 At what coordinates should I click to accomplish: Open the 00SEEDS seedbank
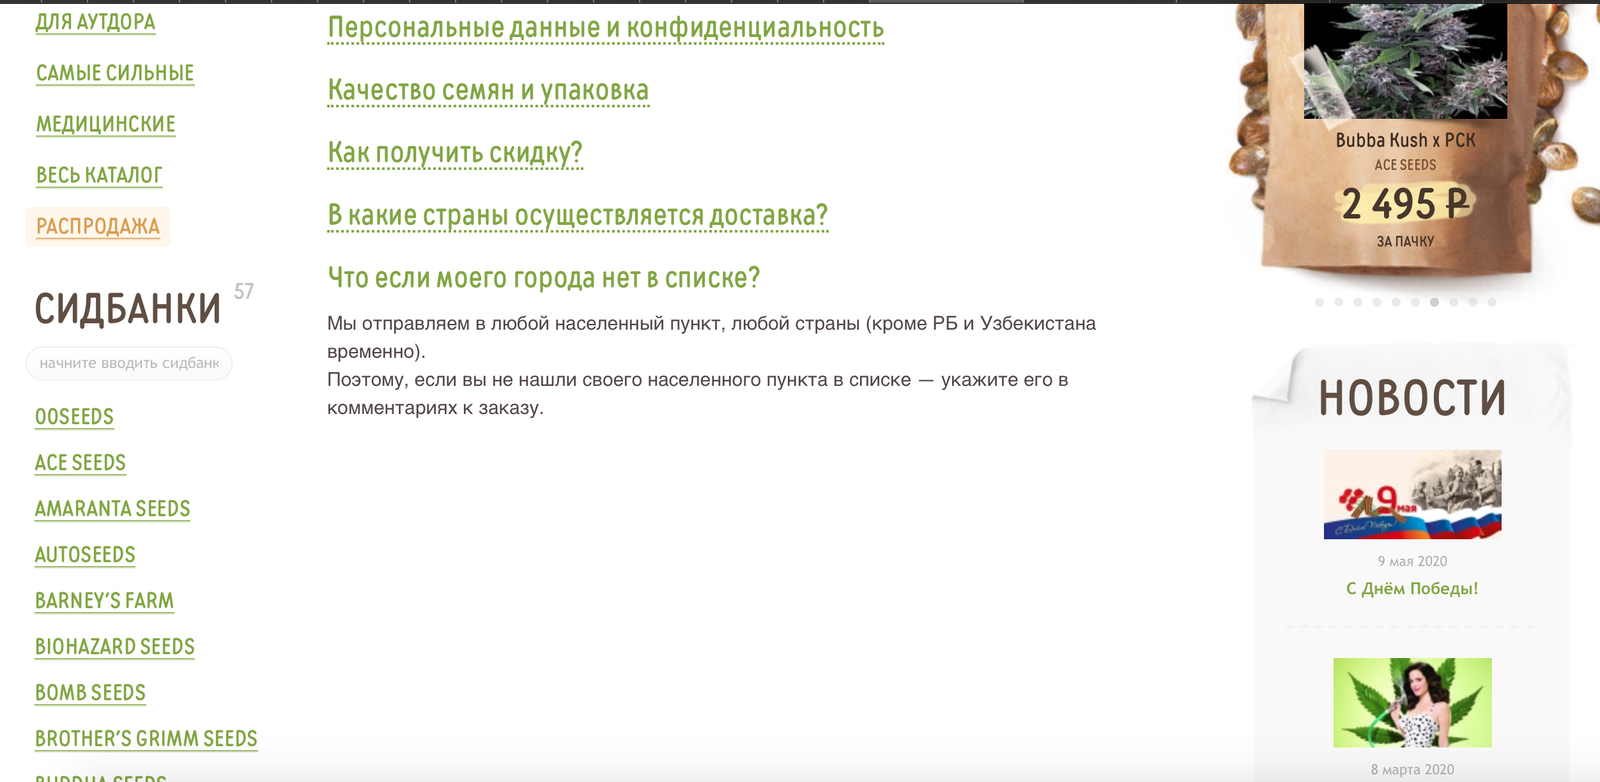click(x=74, y=417)
